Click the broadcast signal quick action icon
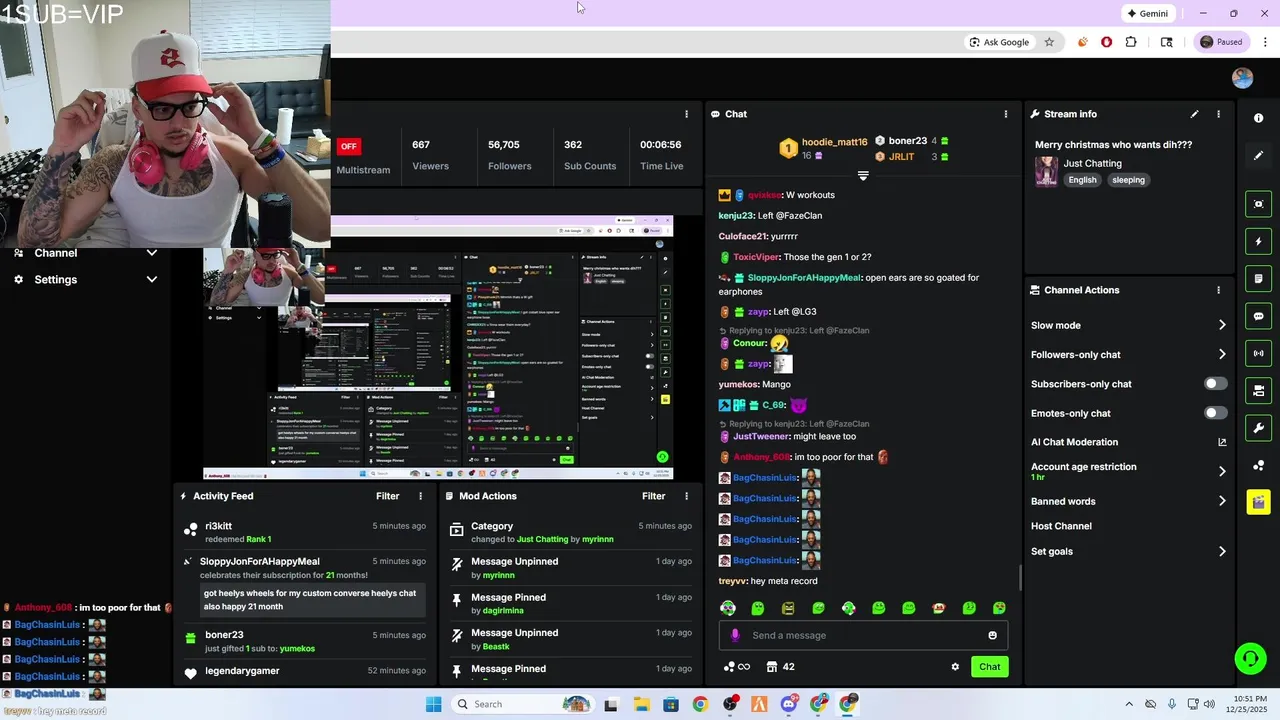The width and height of the screenshot is (1280, 720). pyautogui.click(x=1258, y=353)
